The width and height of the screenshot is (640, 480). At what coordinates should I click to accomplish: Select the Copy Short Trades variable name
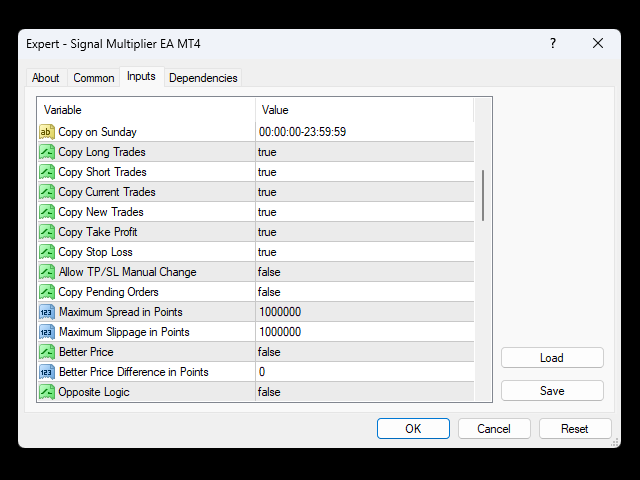pyautogui.click(x=102, y=172)
